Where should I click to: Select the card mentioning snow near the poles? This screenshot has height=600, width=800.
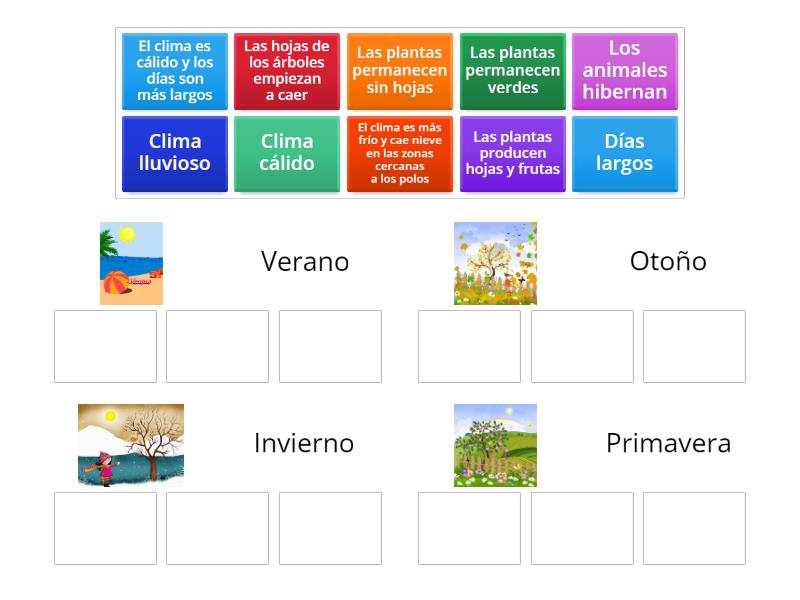coord(399,153)
